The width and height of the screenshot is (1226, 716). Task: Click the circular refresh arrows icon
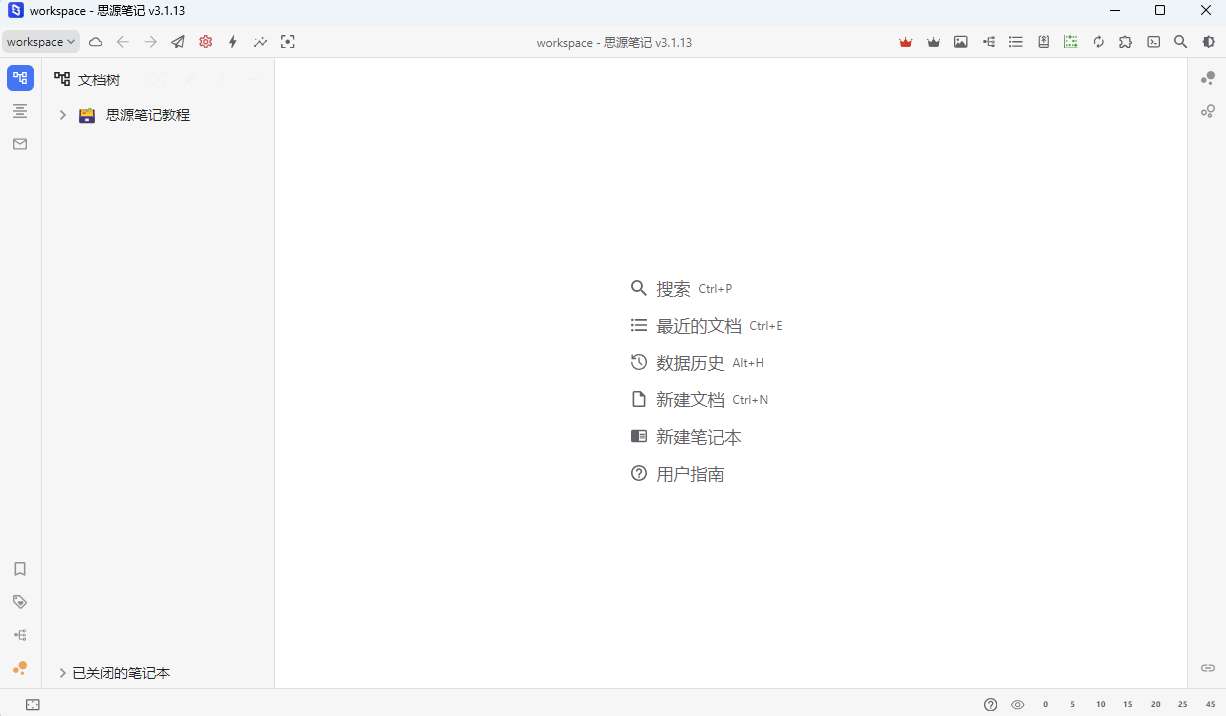pos(1098,42)
